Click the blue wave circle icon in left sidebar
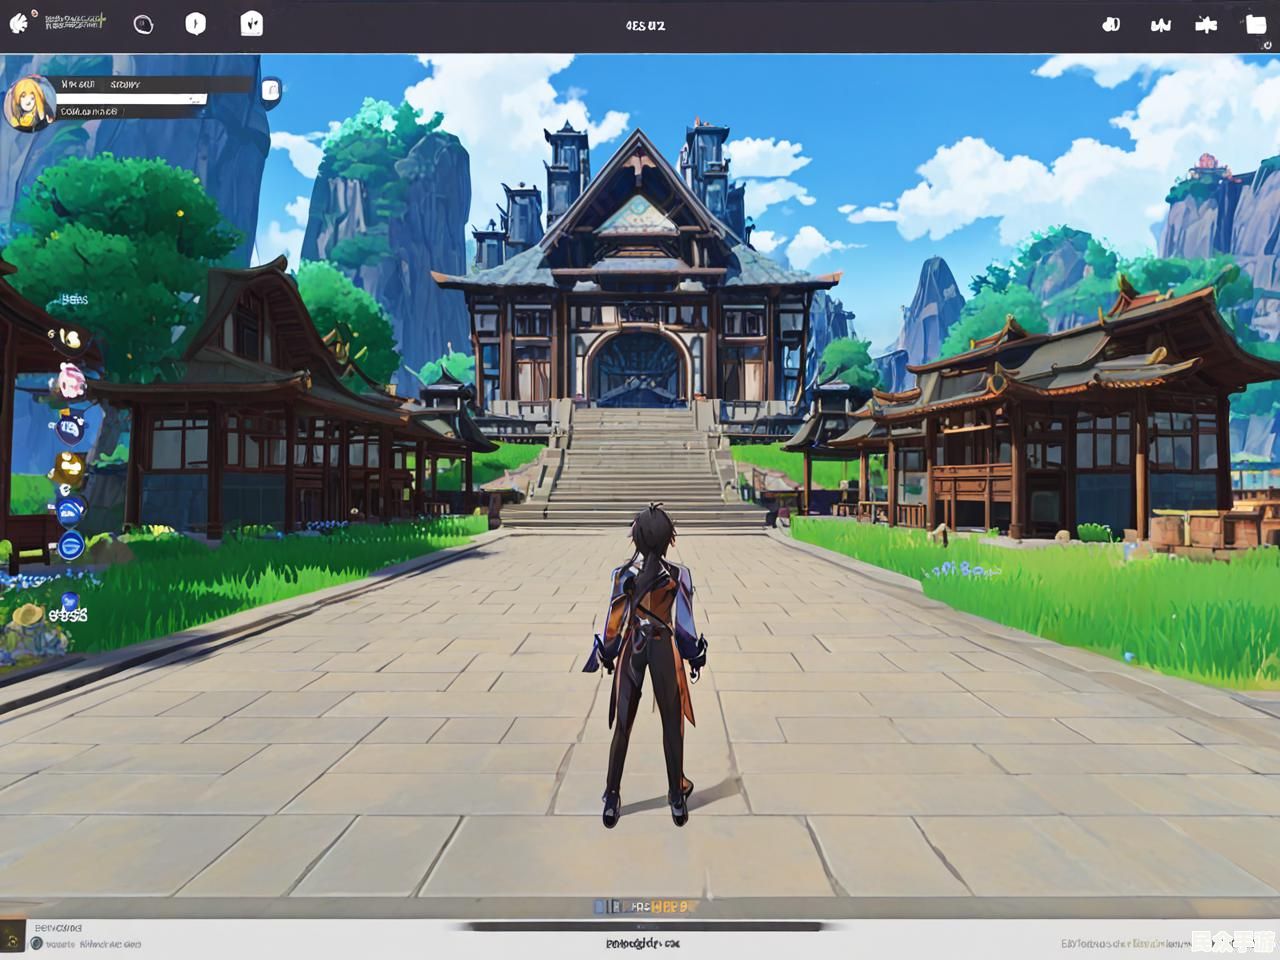Viewport: 1280px width, 960px height. pyautogui.click(x=70, y=511)
